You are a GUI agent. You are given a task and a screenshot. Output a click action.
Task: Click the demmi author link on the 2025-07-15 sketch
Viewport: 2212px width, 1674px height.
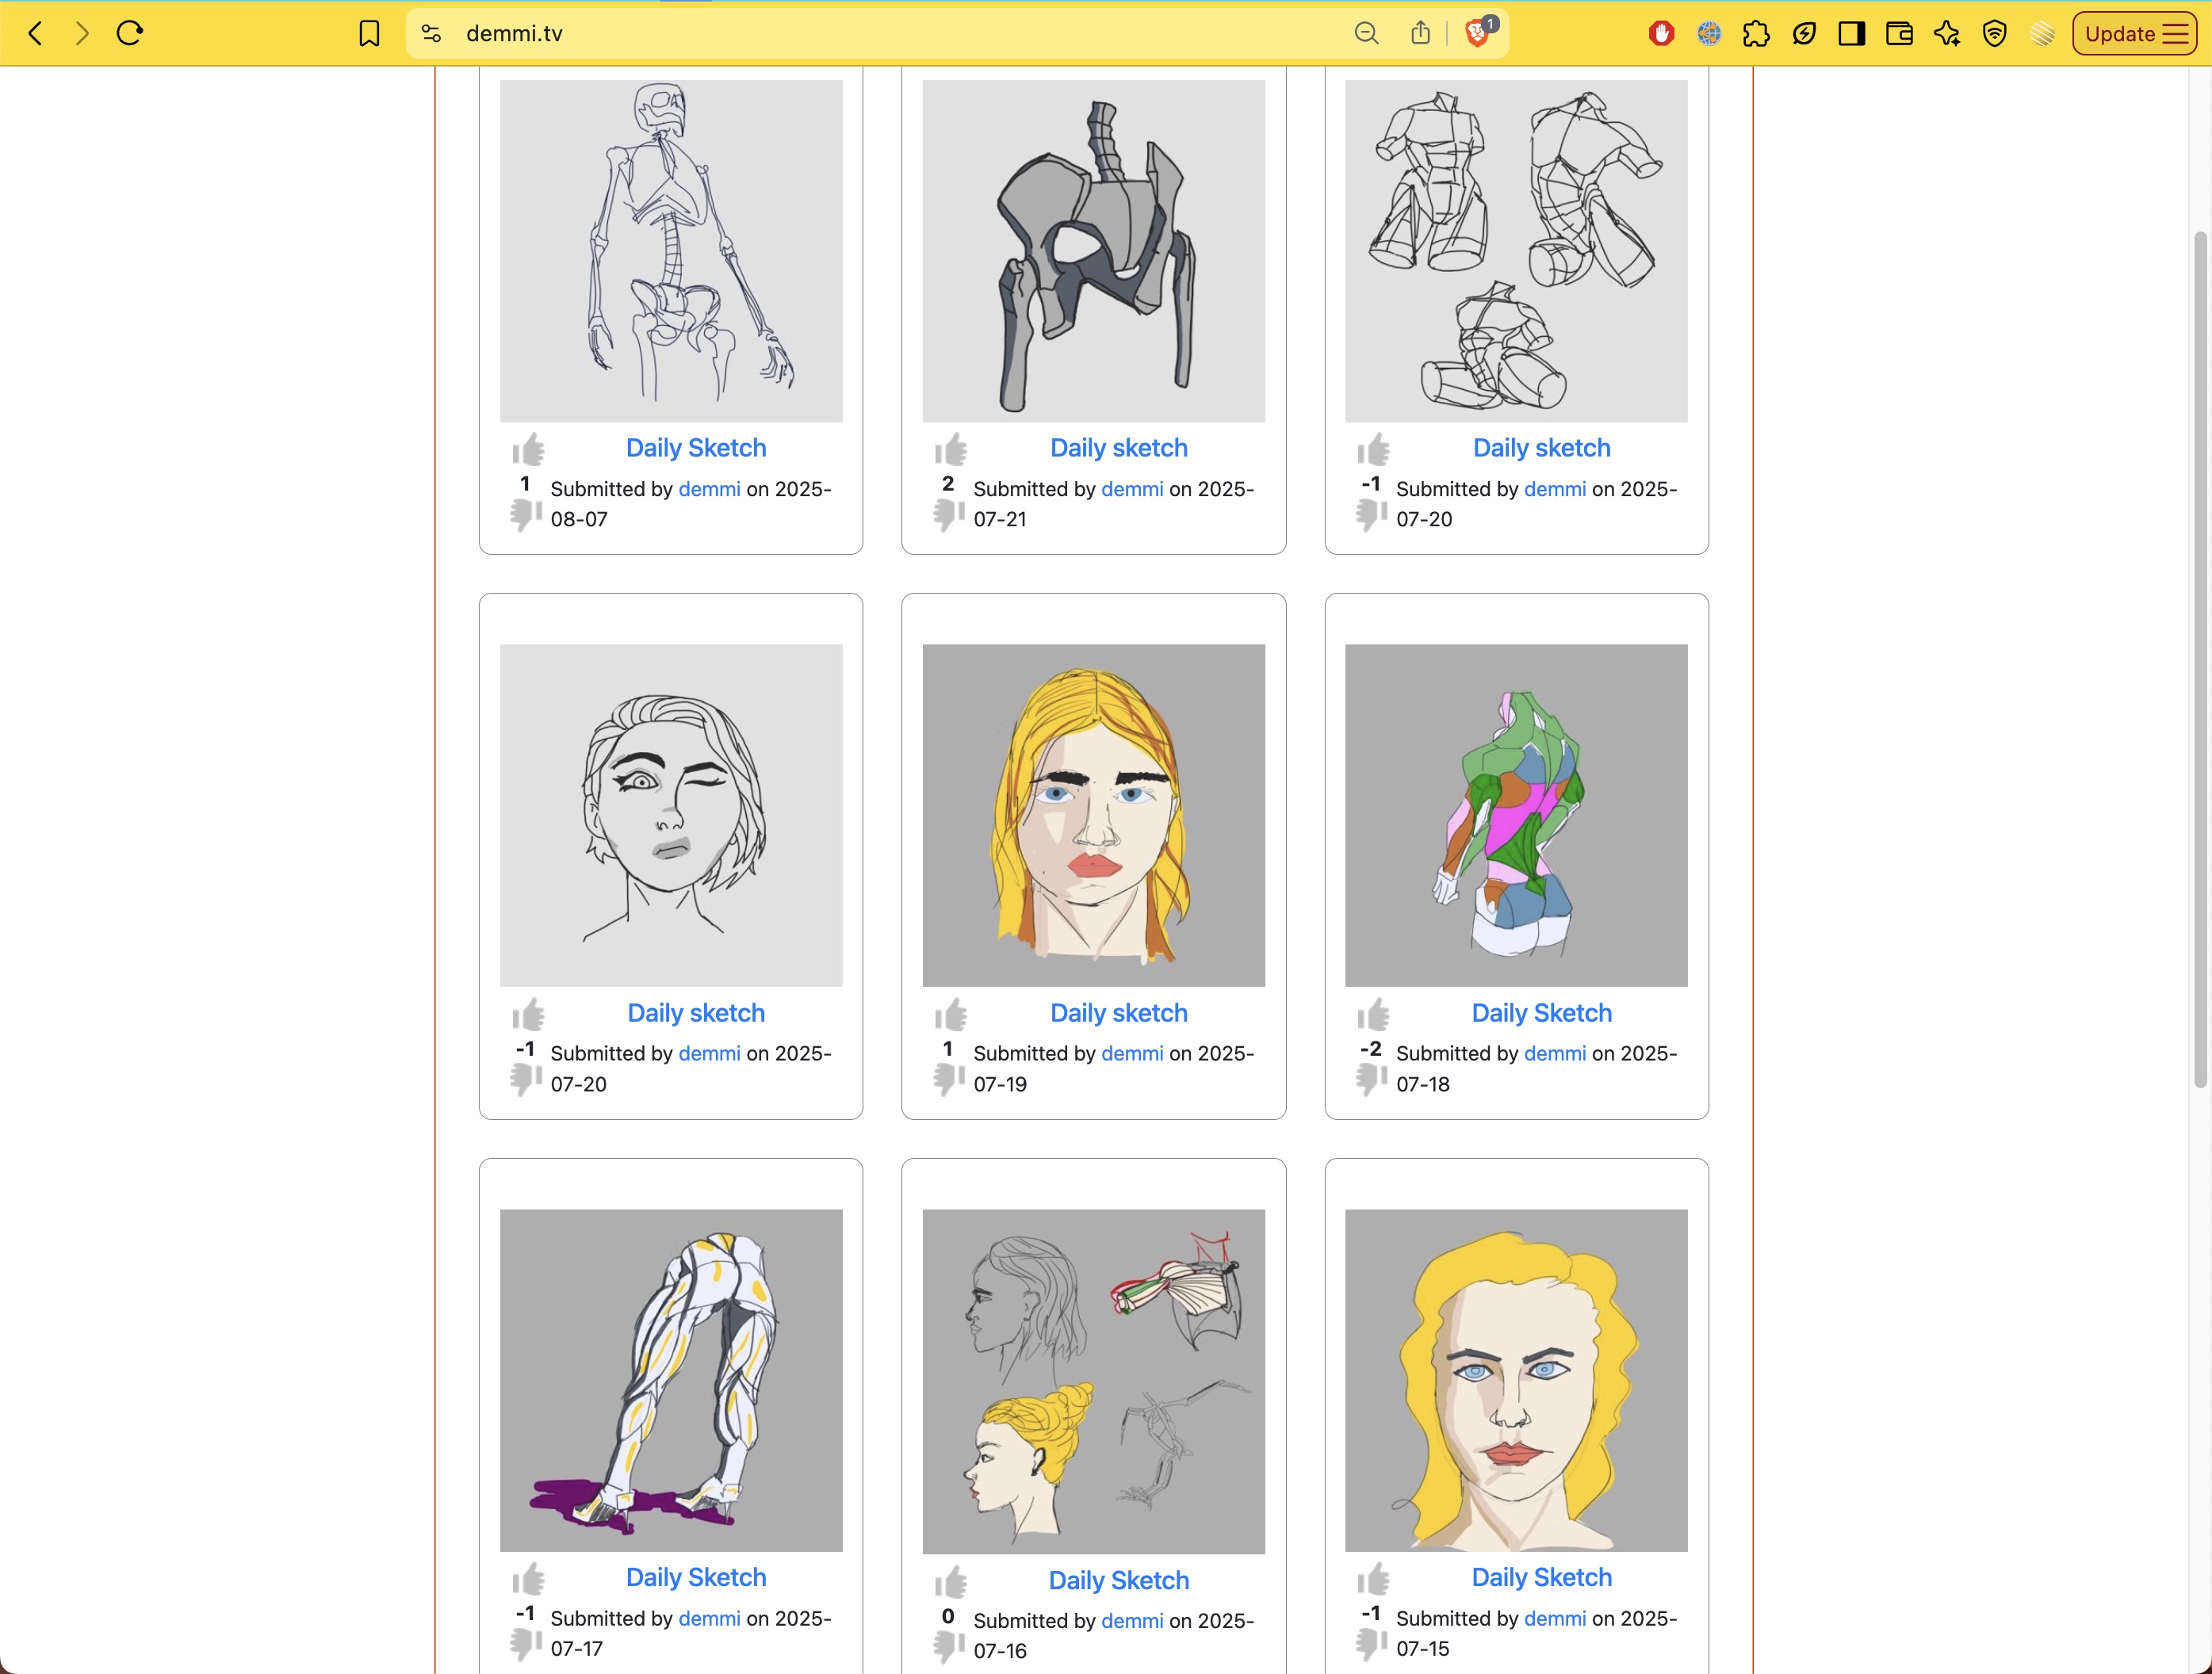point(1554,1618)
